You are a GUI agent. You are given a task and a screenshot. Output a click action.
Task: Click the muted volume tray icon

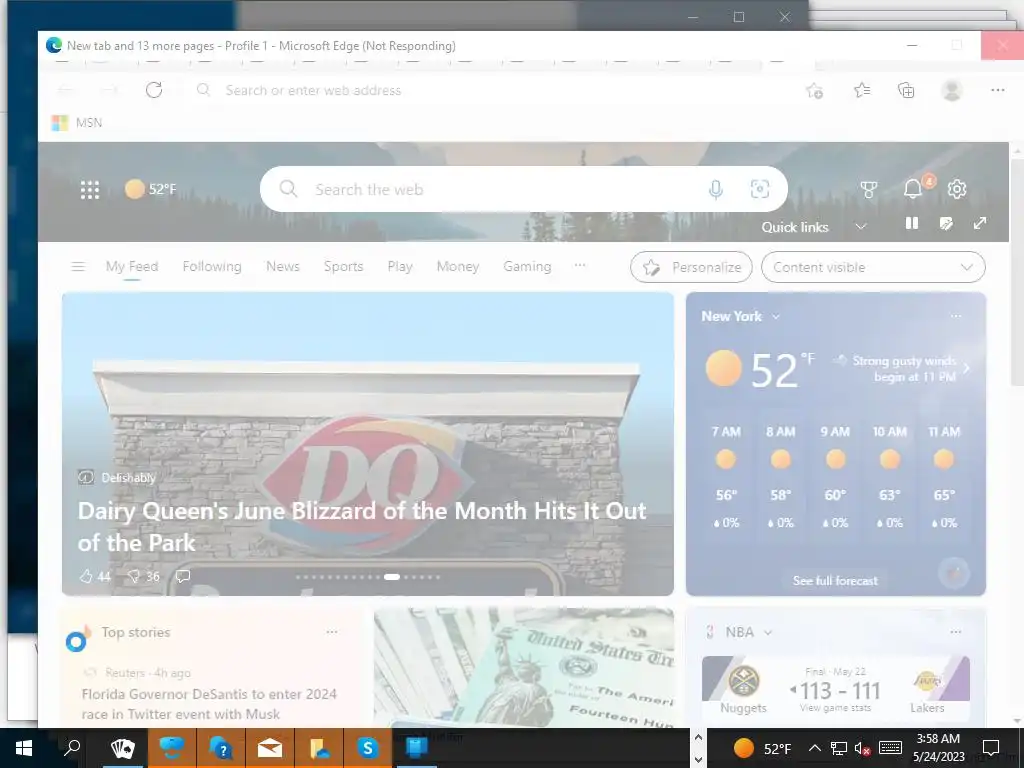pyautogui.click(x=862, y=748)
